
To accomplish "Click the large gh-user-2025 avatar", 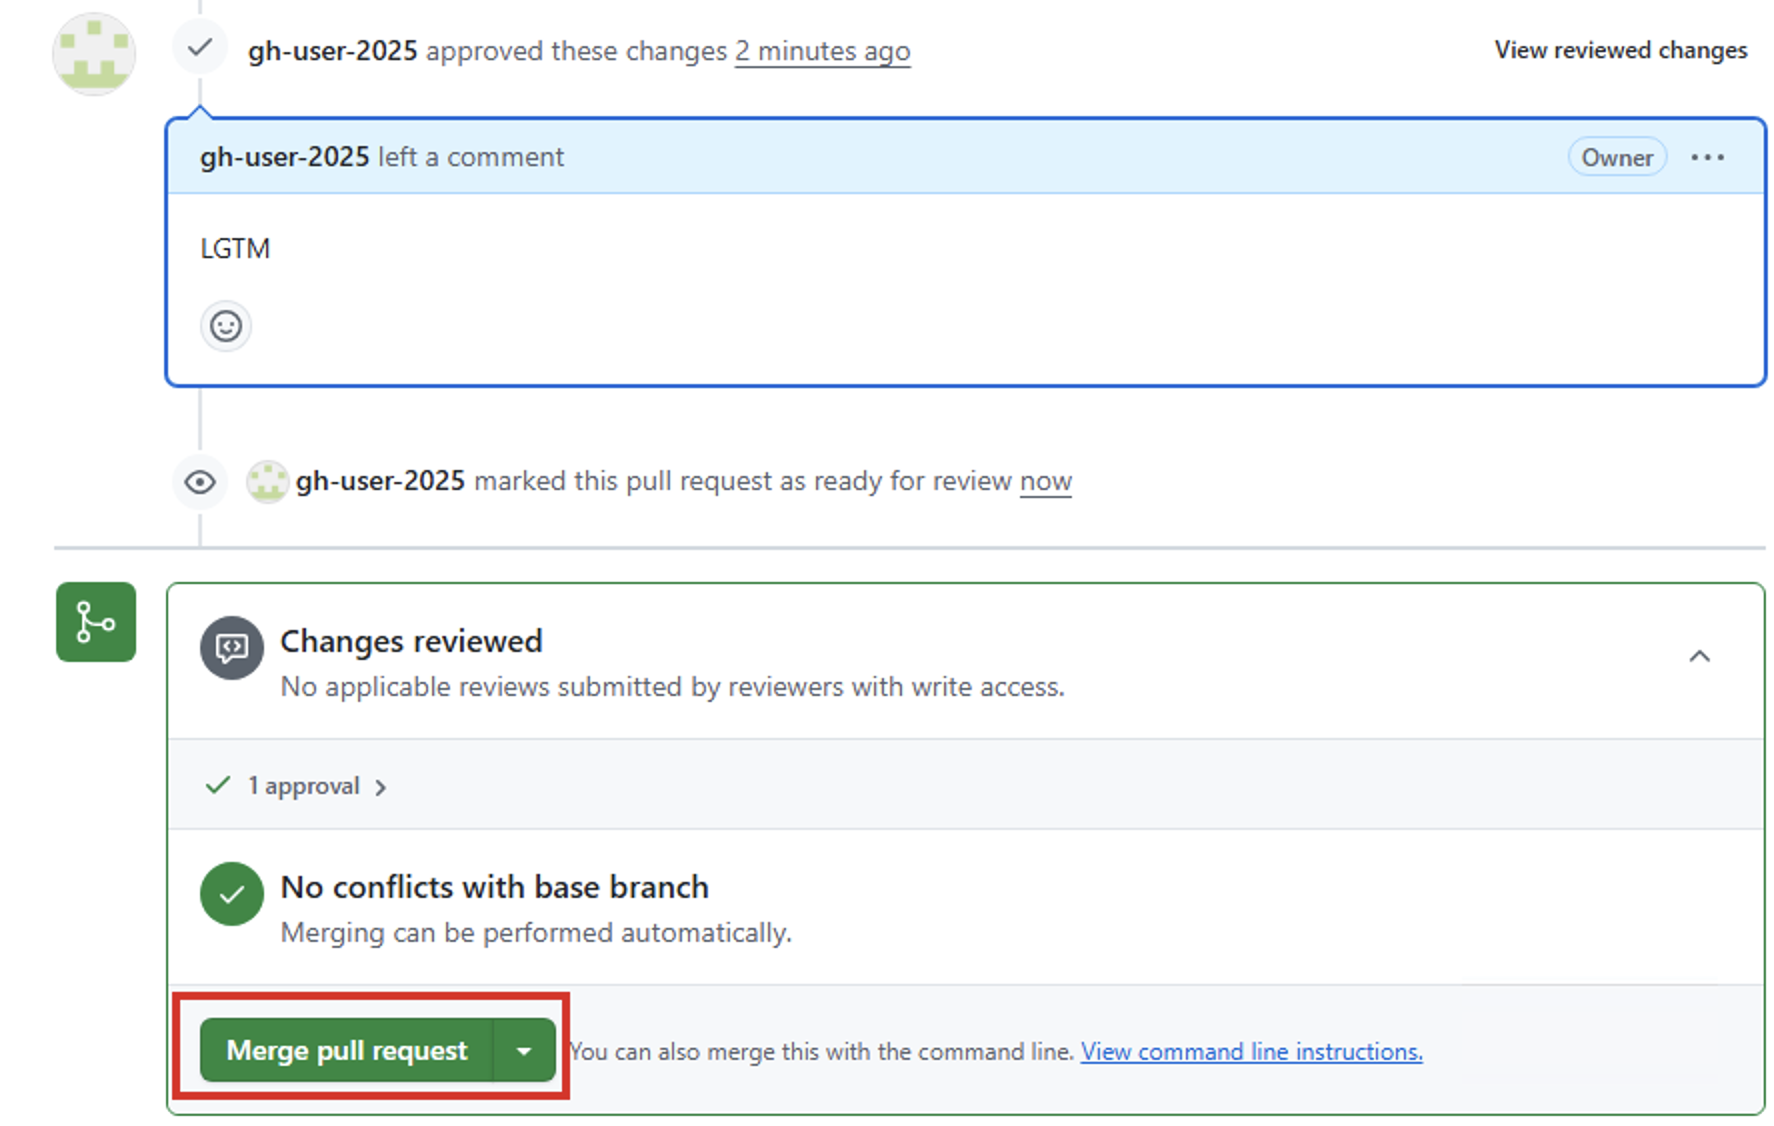I will [x=94, y=54].
